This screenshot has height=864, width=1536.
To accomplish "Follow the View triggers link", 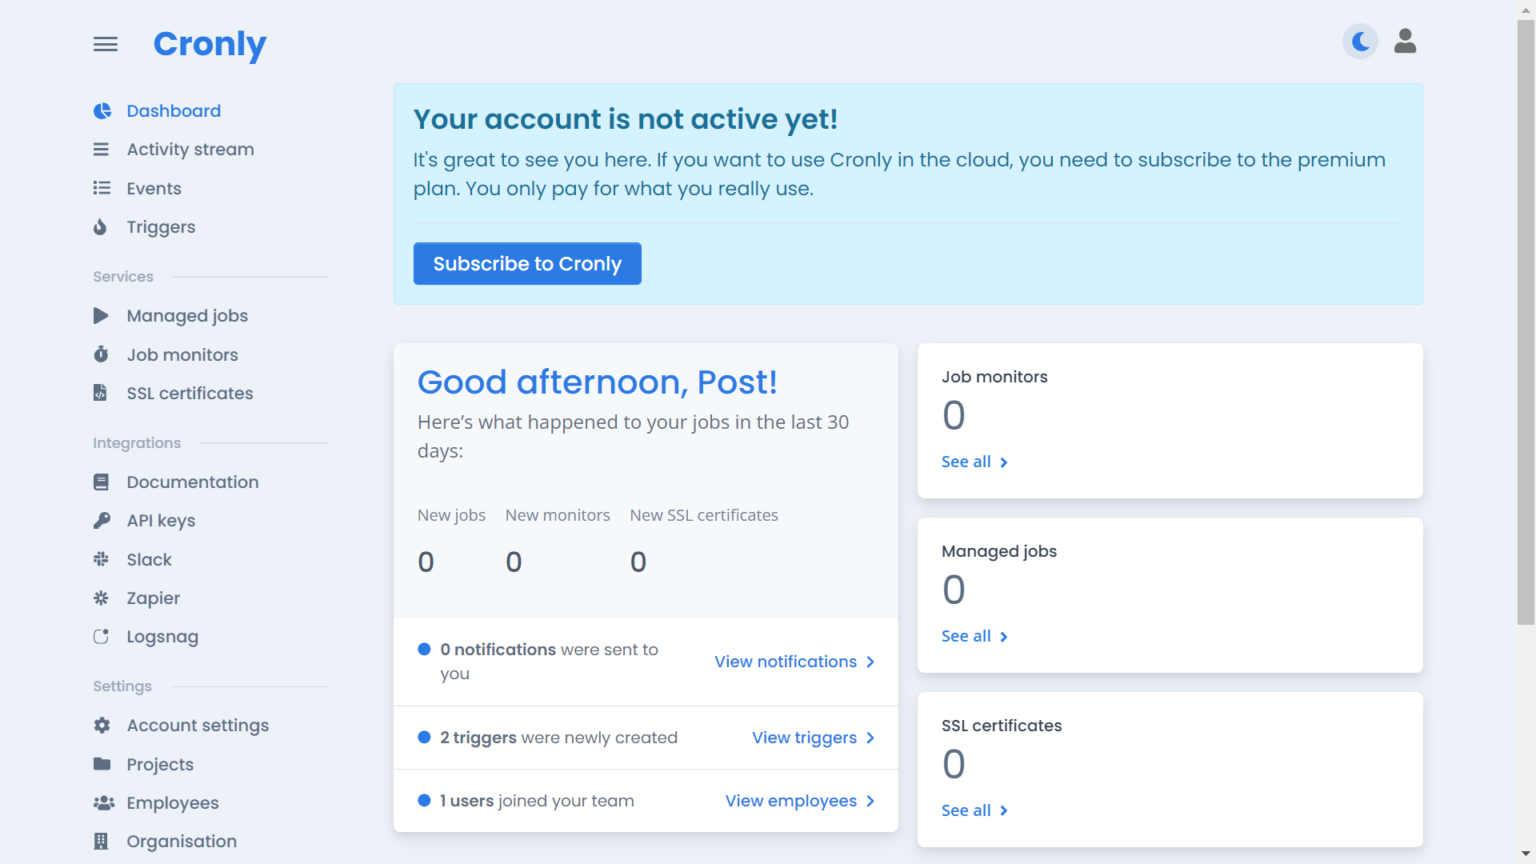I will pyautogui.click(x=804, y=738).
